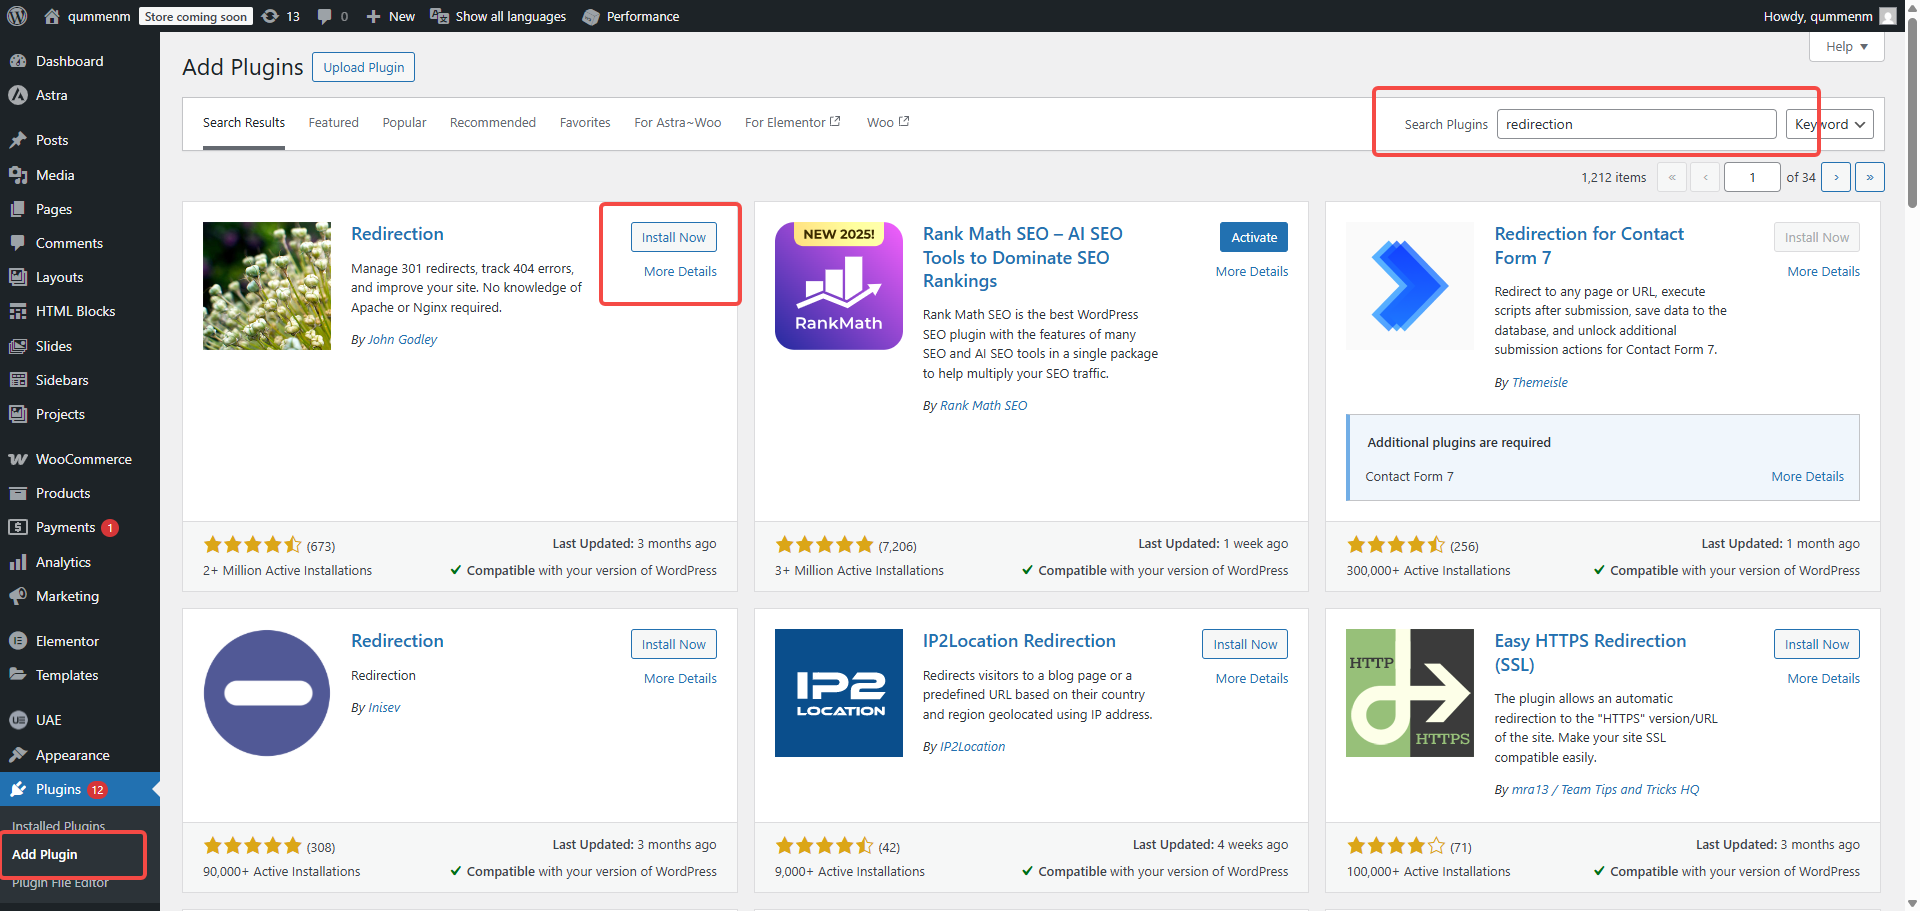This screenshot has width=1920, height=911.
Task: Install the Redirection plugin by John Godley
Action: point(673,237)
